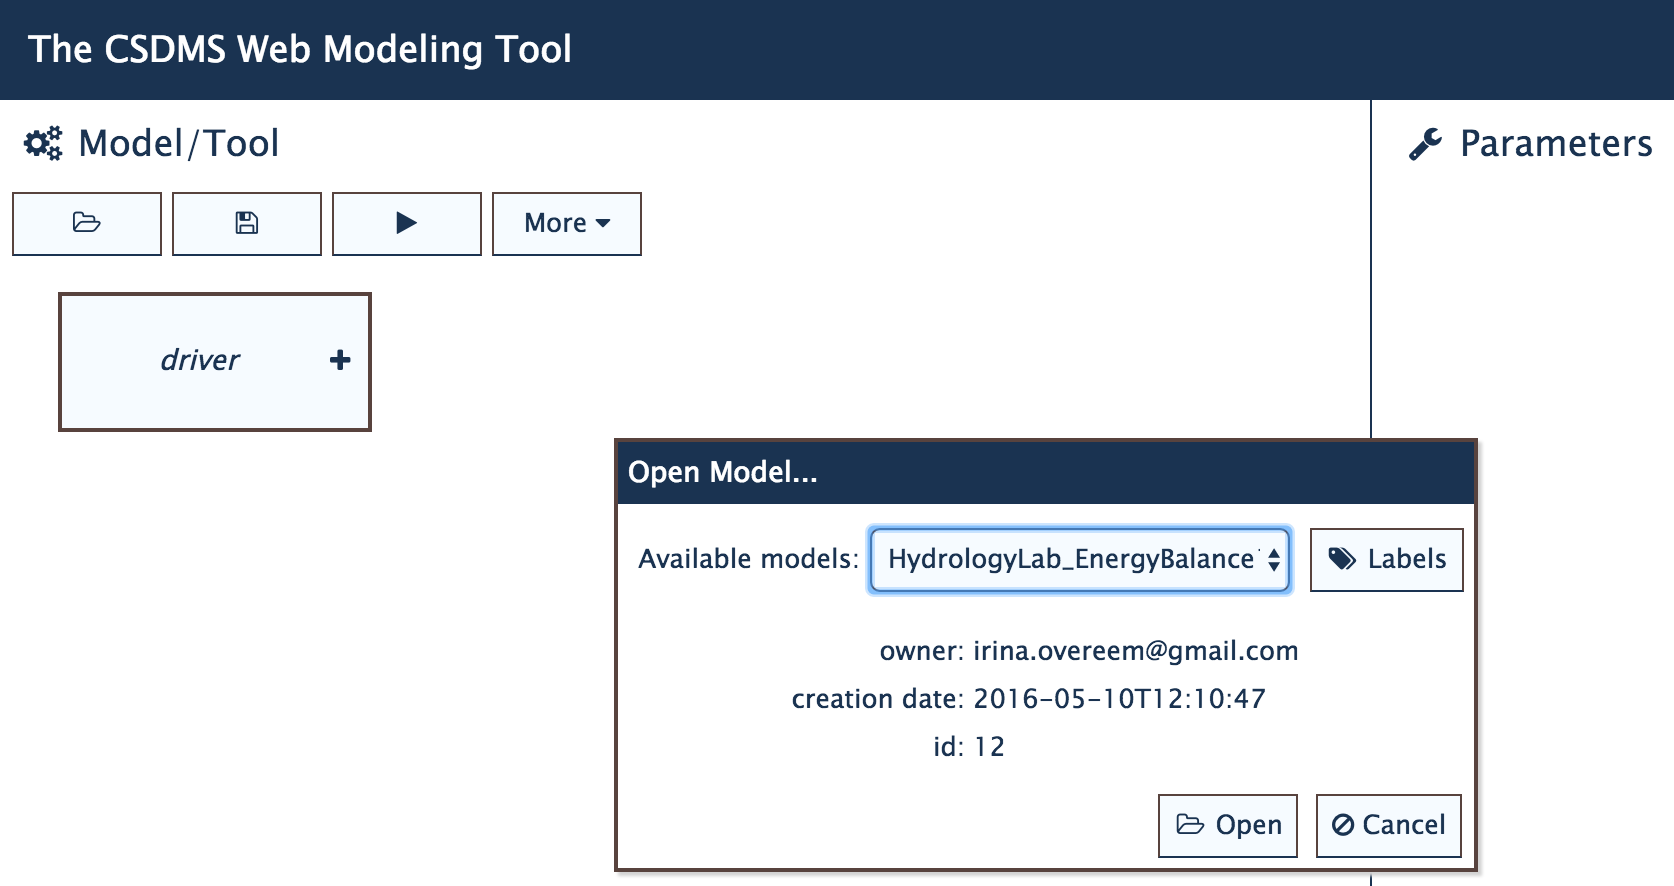This screenshot has height=886, width=1674.
Task: Select the driver component box
Action: tap(215, 362)
